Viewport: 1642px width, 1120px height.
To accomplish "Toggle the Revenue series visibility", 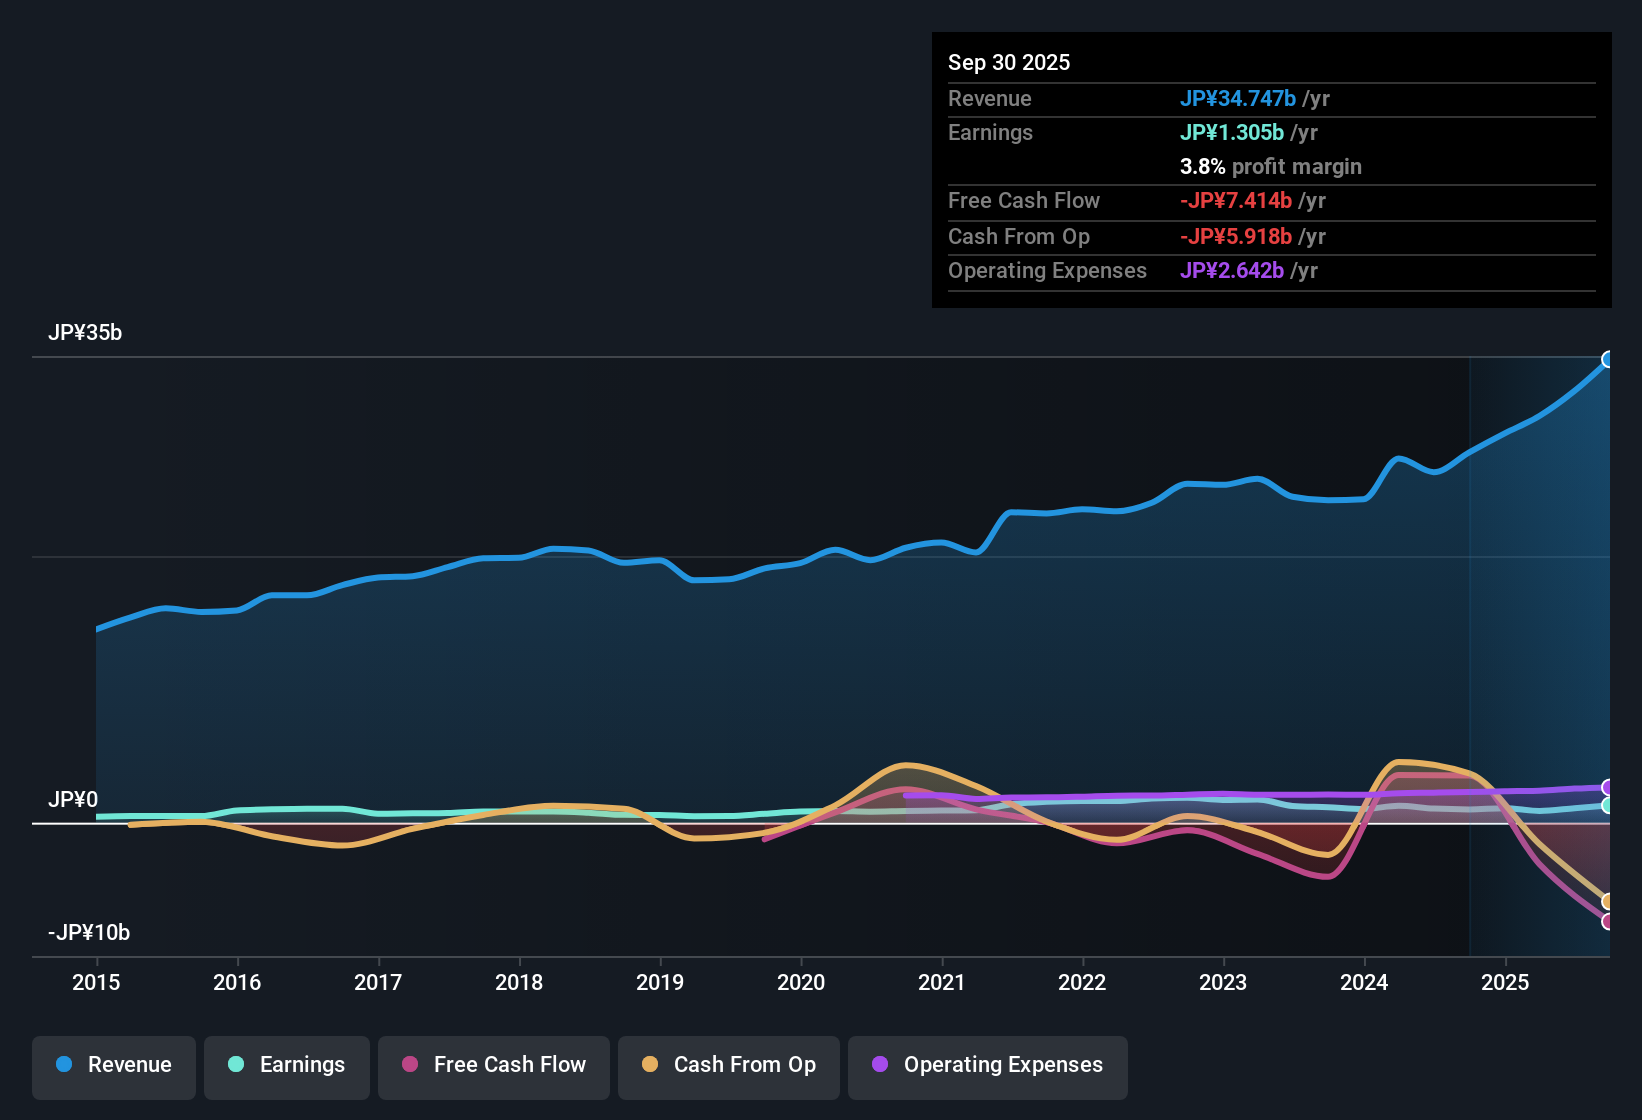I will [113, 1066].
